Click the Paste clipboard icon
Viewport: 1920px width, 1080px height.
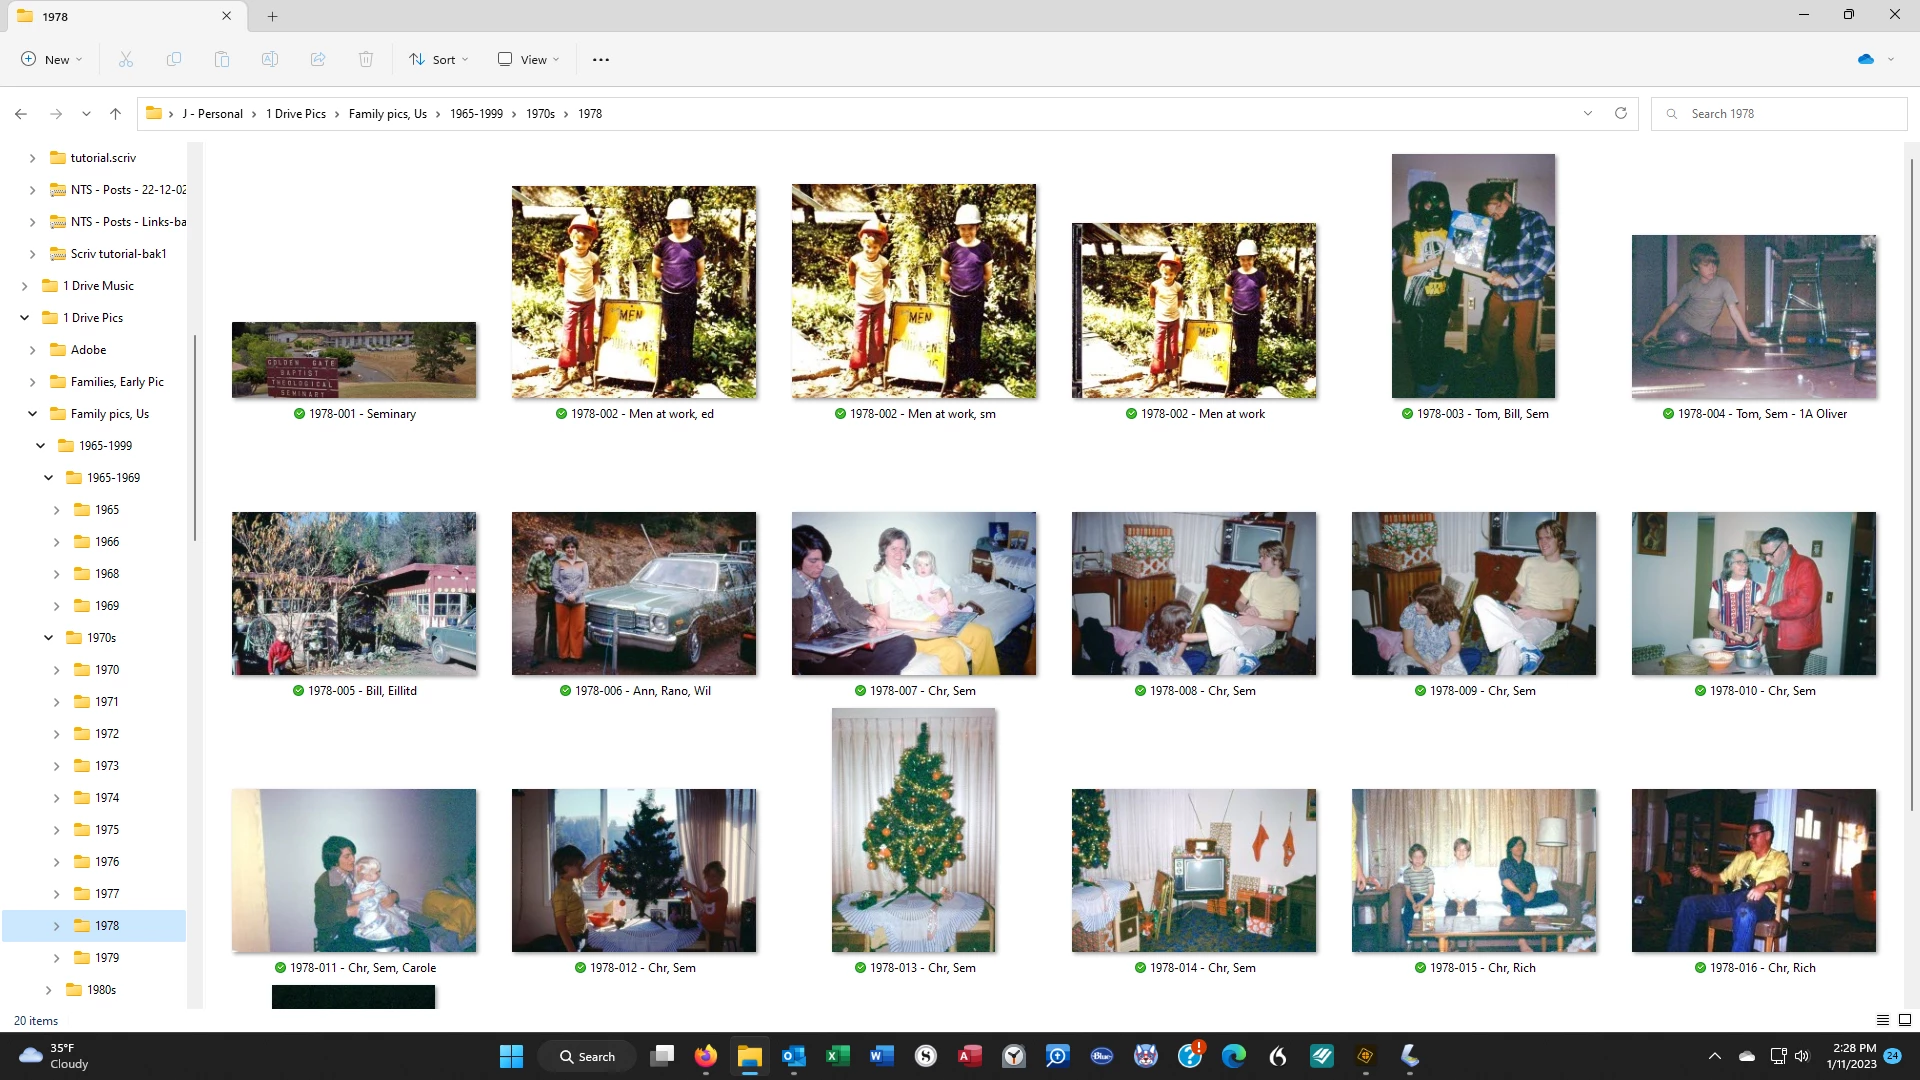(x=222, y=59)
